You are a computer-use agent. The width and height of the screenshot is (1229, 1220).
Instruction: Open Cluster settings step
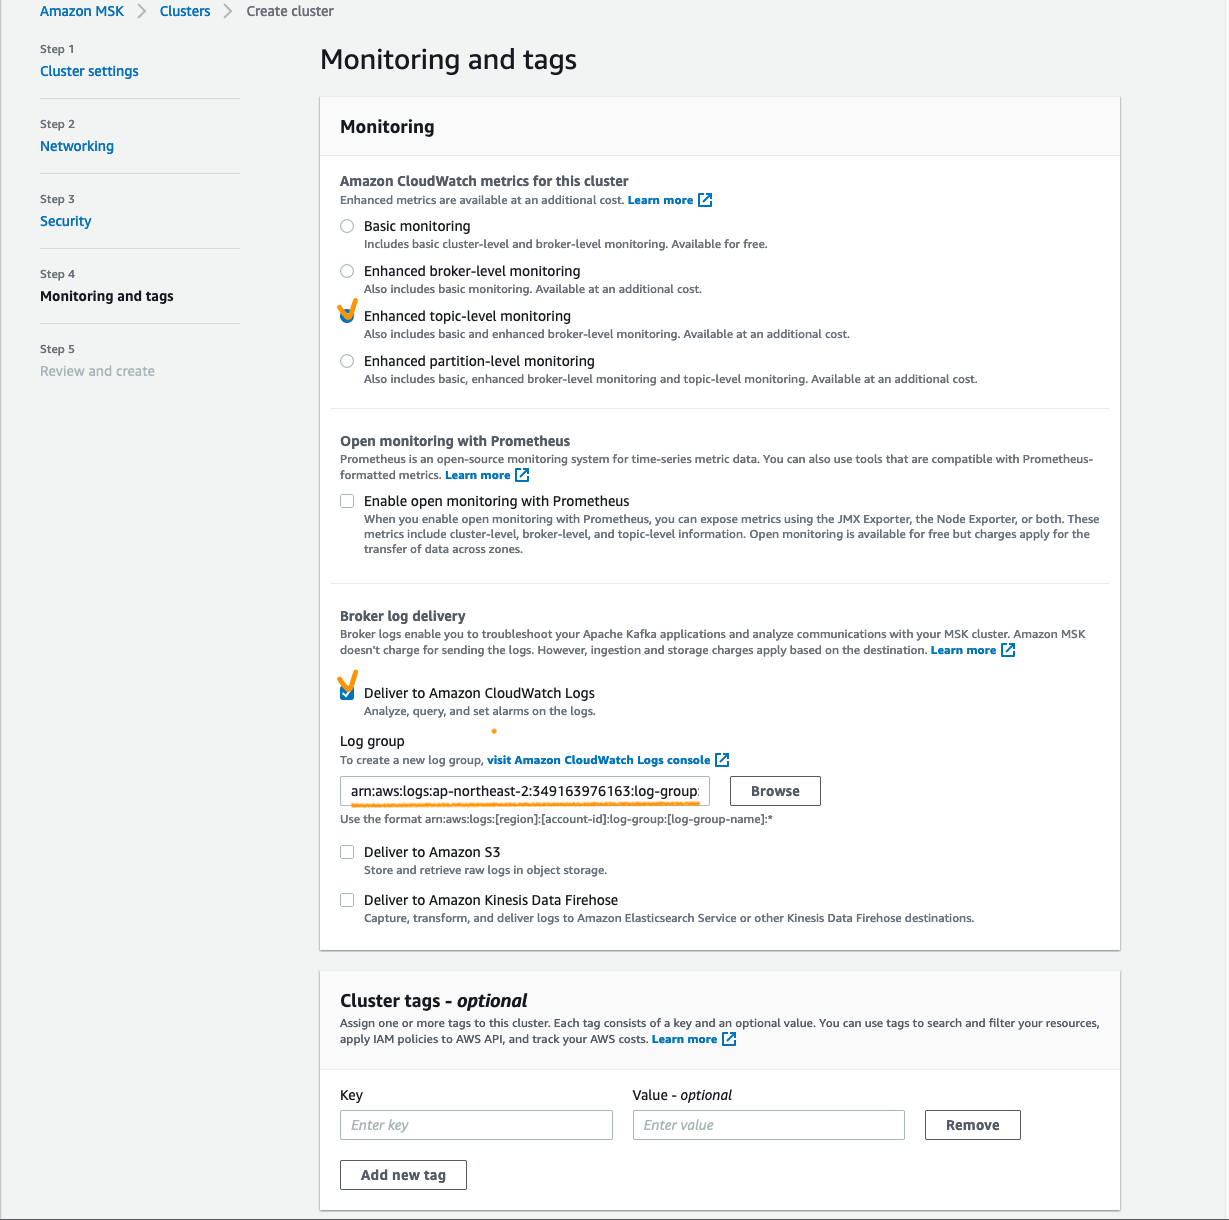(x=89, y=71)
